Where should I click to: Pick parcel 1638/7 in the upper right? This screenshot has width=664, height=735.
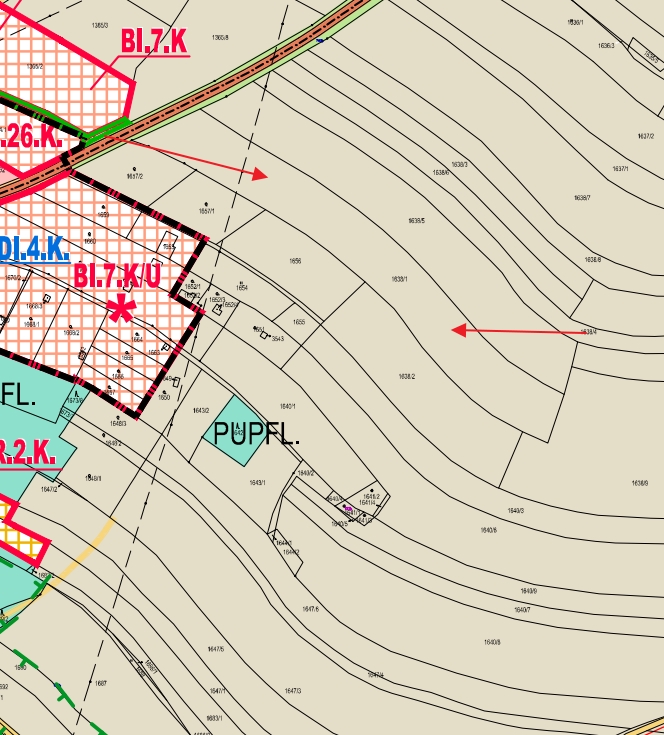582,198
